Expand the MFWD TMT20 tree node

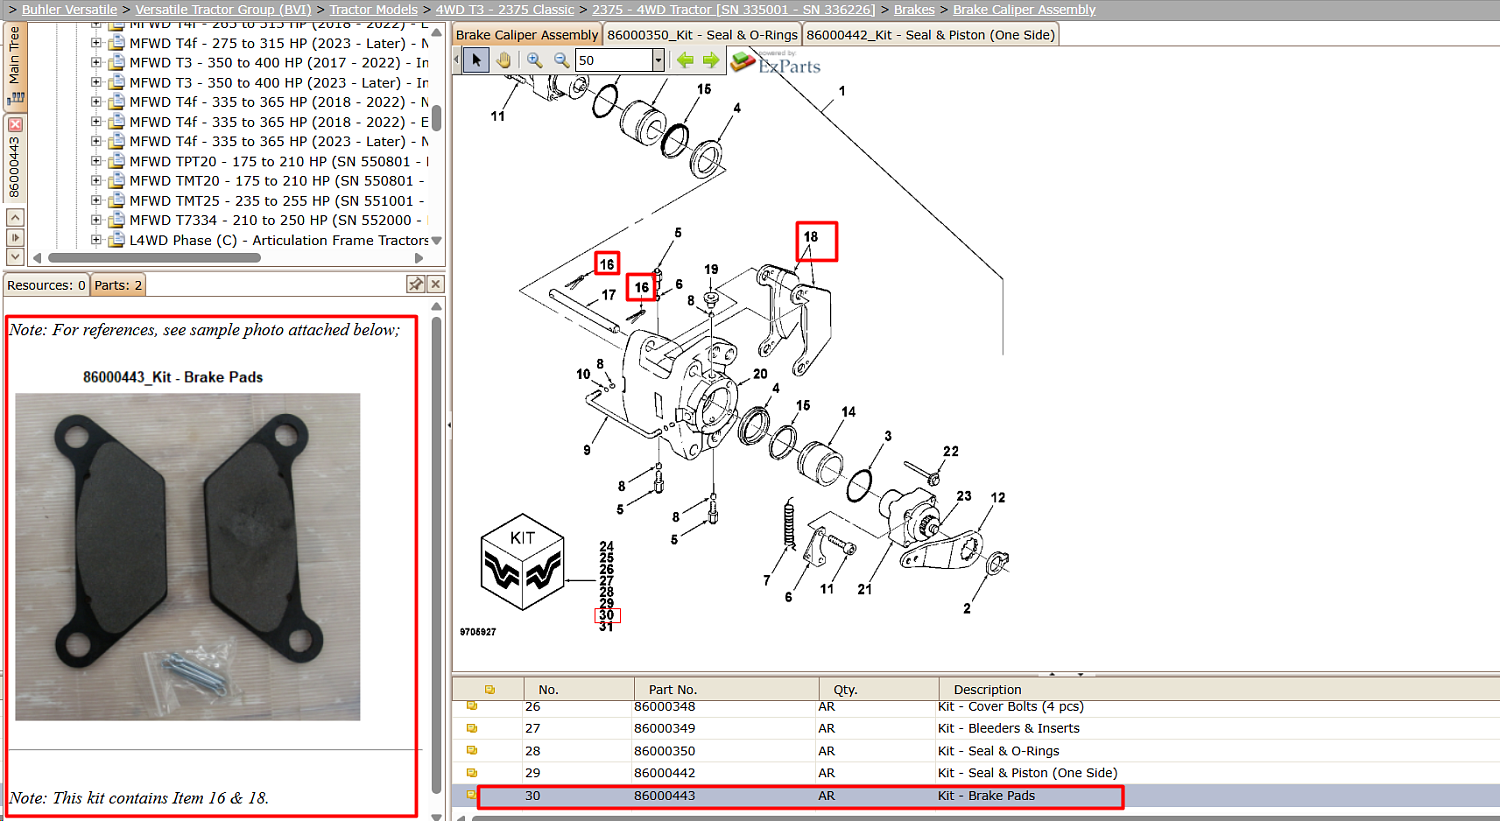[96, 180]
